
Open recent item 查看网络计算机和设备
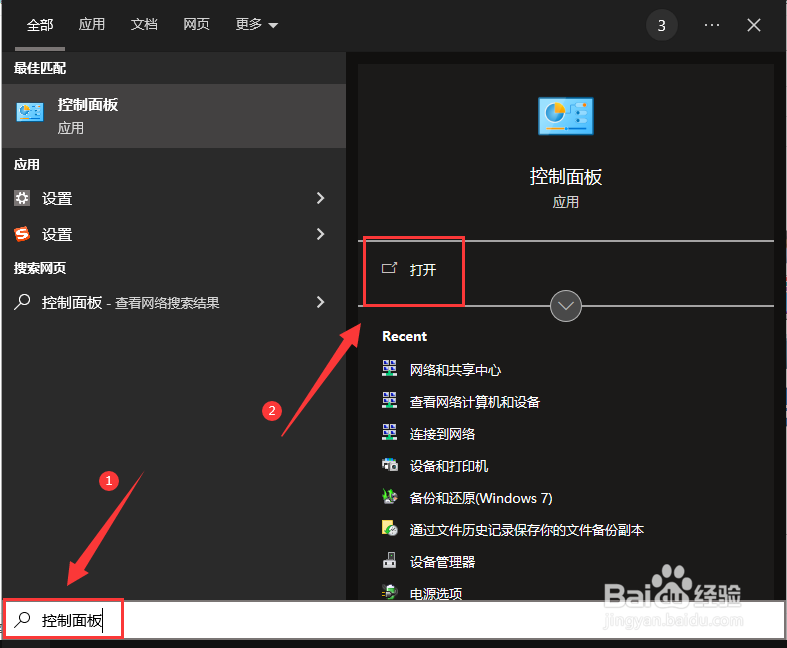click(x=474, y=402)
